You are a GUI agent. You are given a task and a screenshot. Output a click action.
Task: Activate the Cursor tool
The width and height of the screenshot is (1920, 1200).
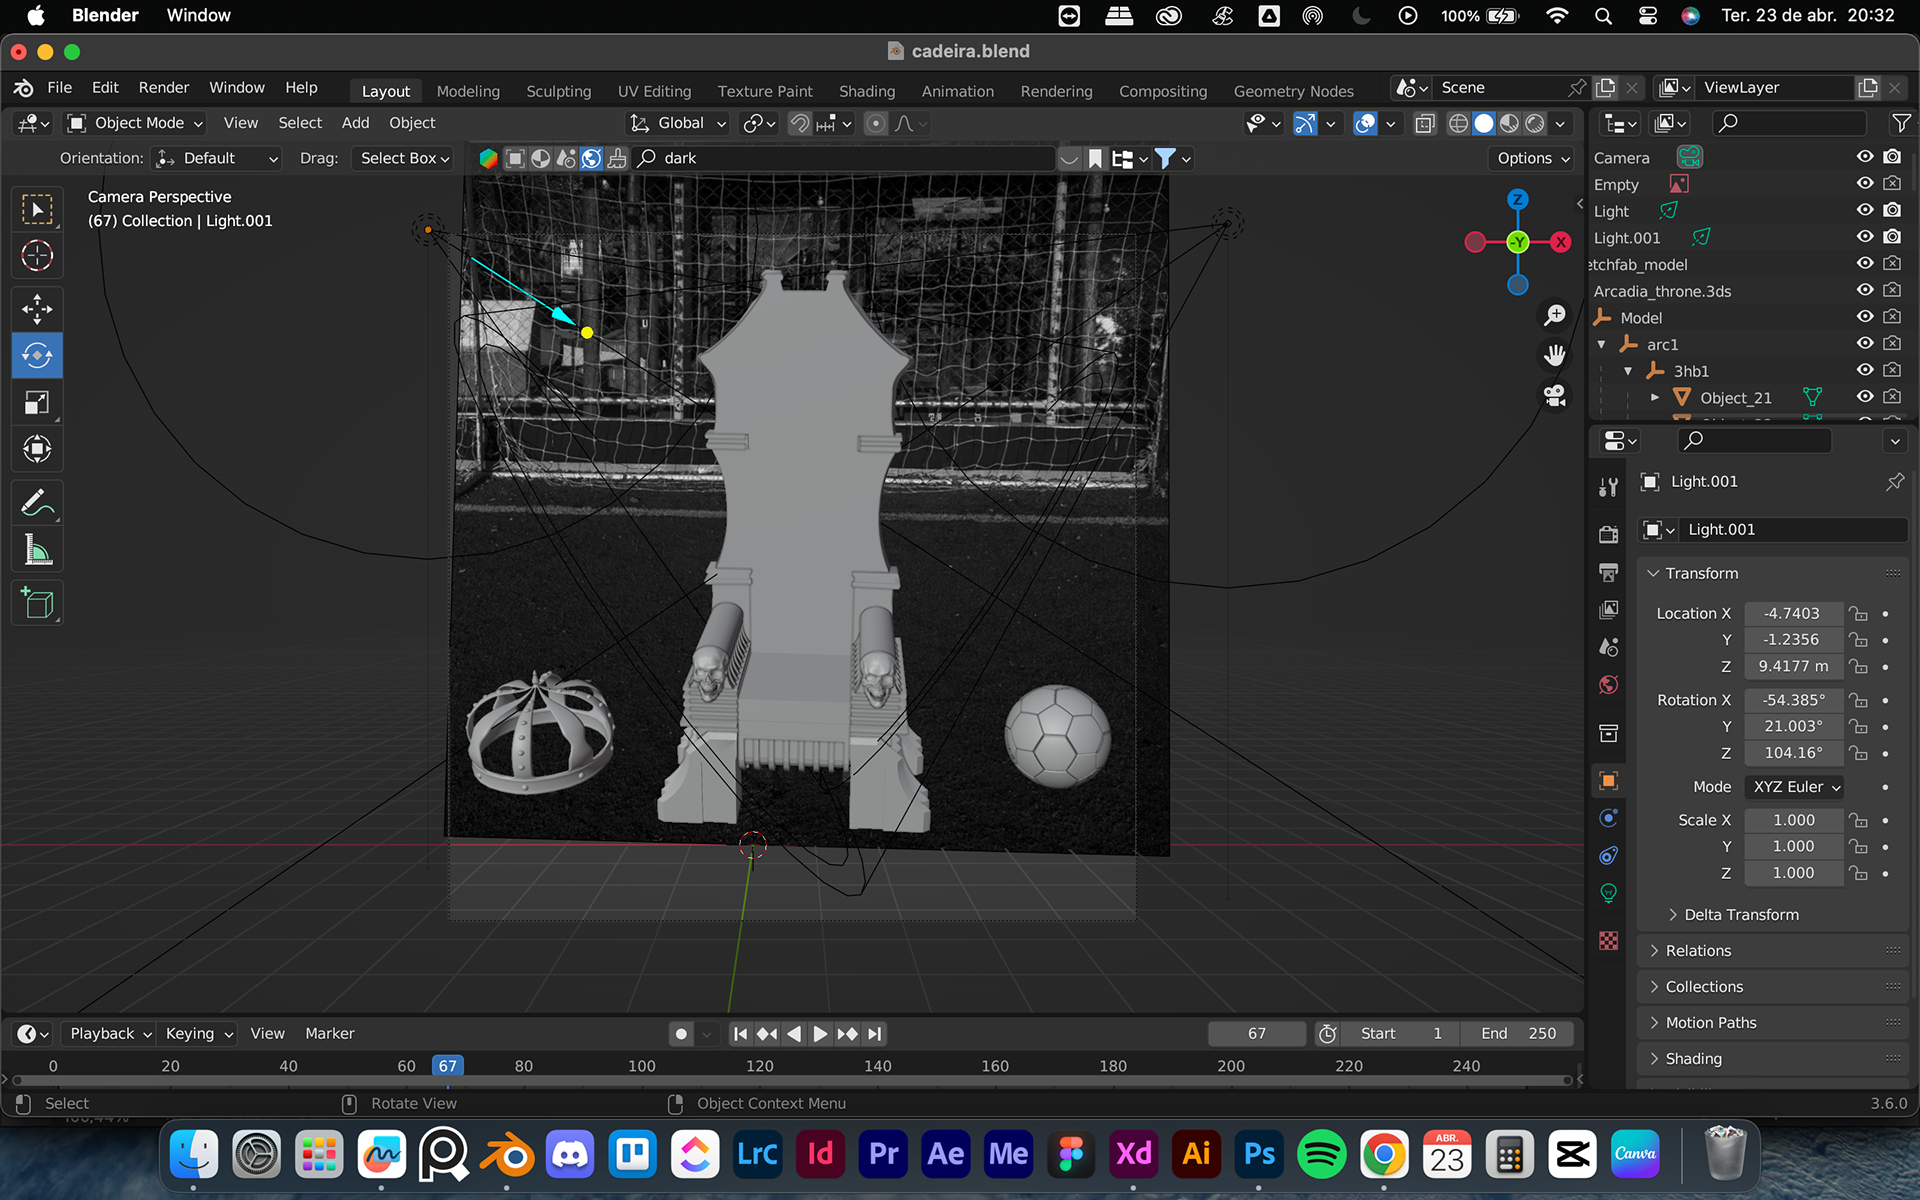pos(37,256)
